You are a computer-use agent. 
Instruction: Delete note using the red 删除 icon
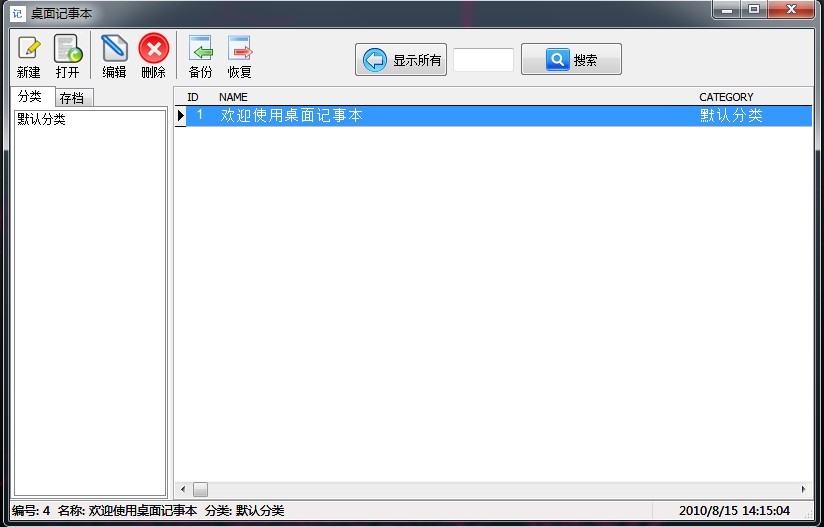(x=153, y=49)
